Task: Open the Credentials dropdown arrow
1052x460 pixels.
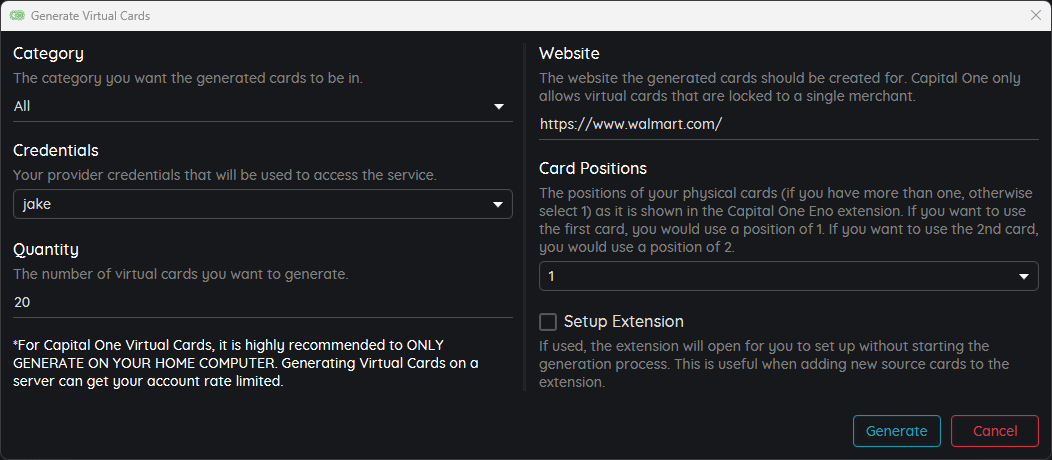Action: coord(498,205)
